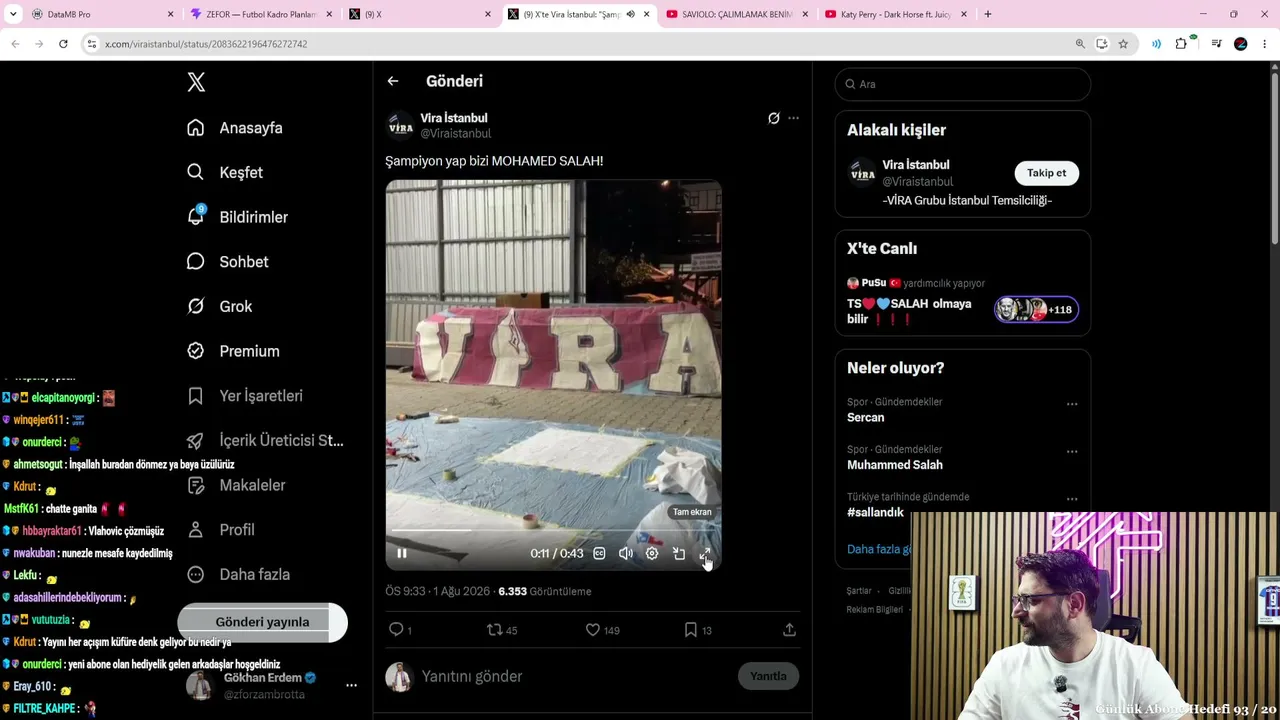Click the X logo in sidebar
The width and height of the screenshot is (1280, 720).
pyautogui.click(x=196, y=82)
